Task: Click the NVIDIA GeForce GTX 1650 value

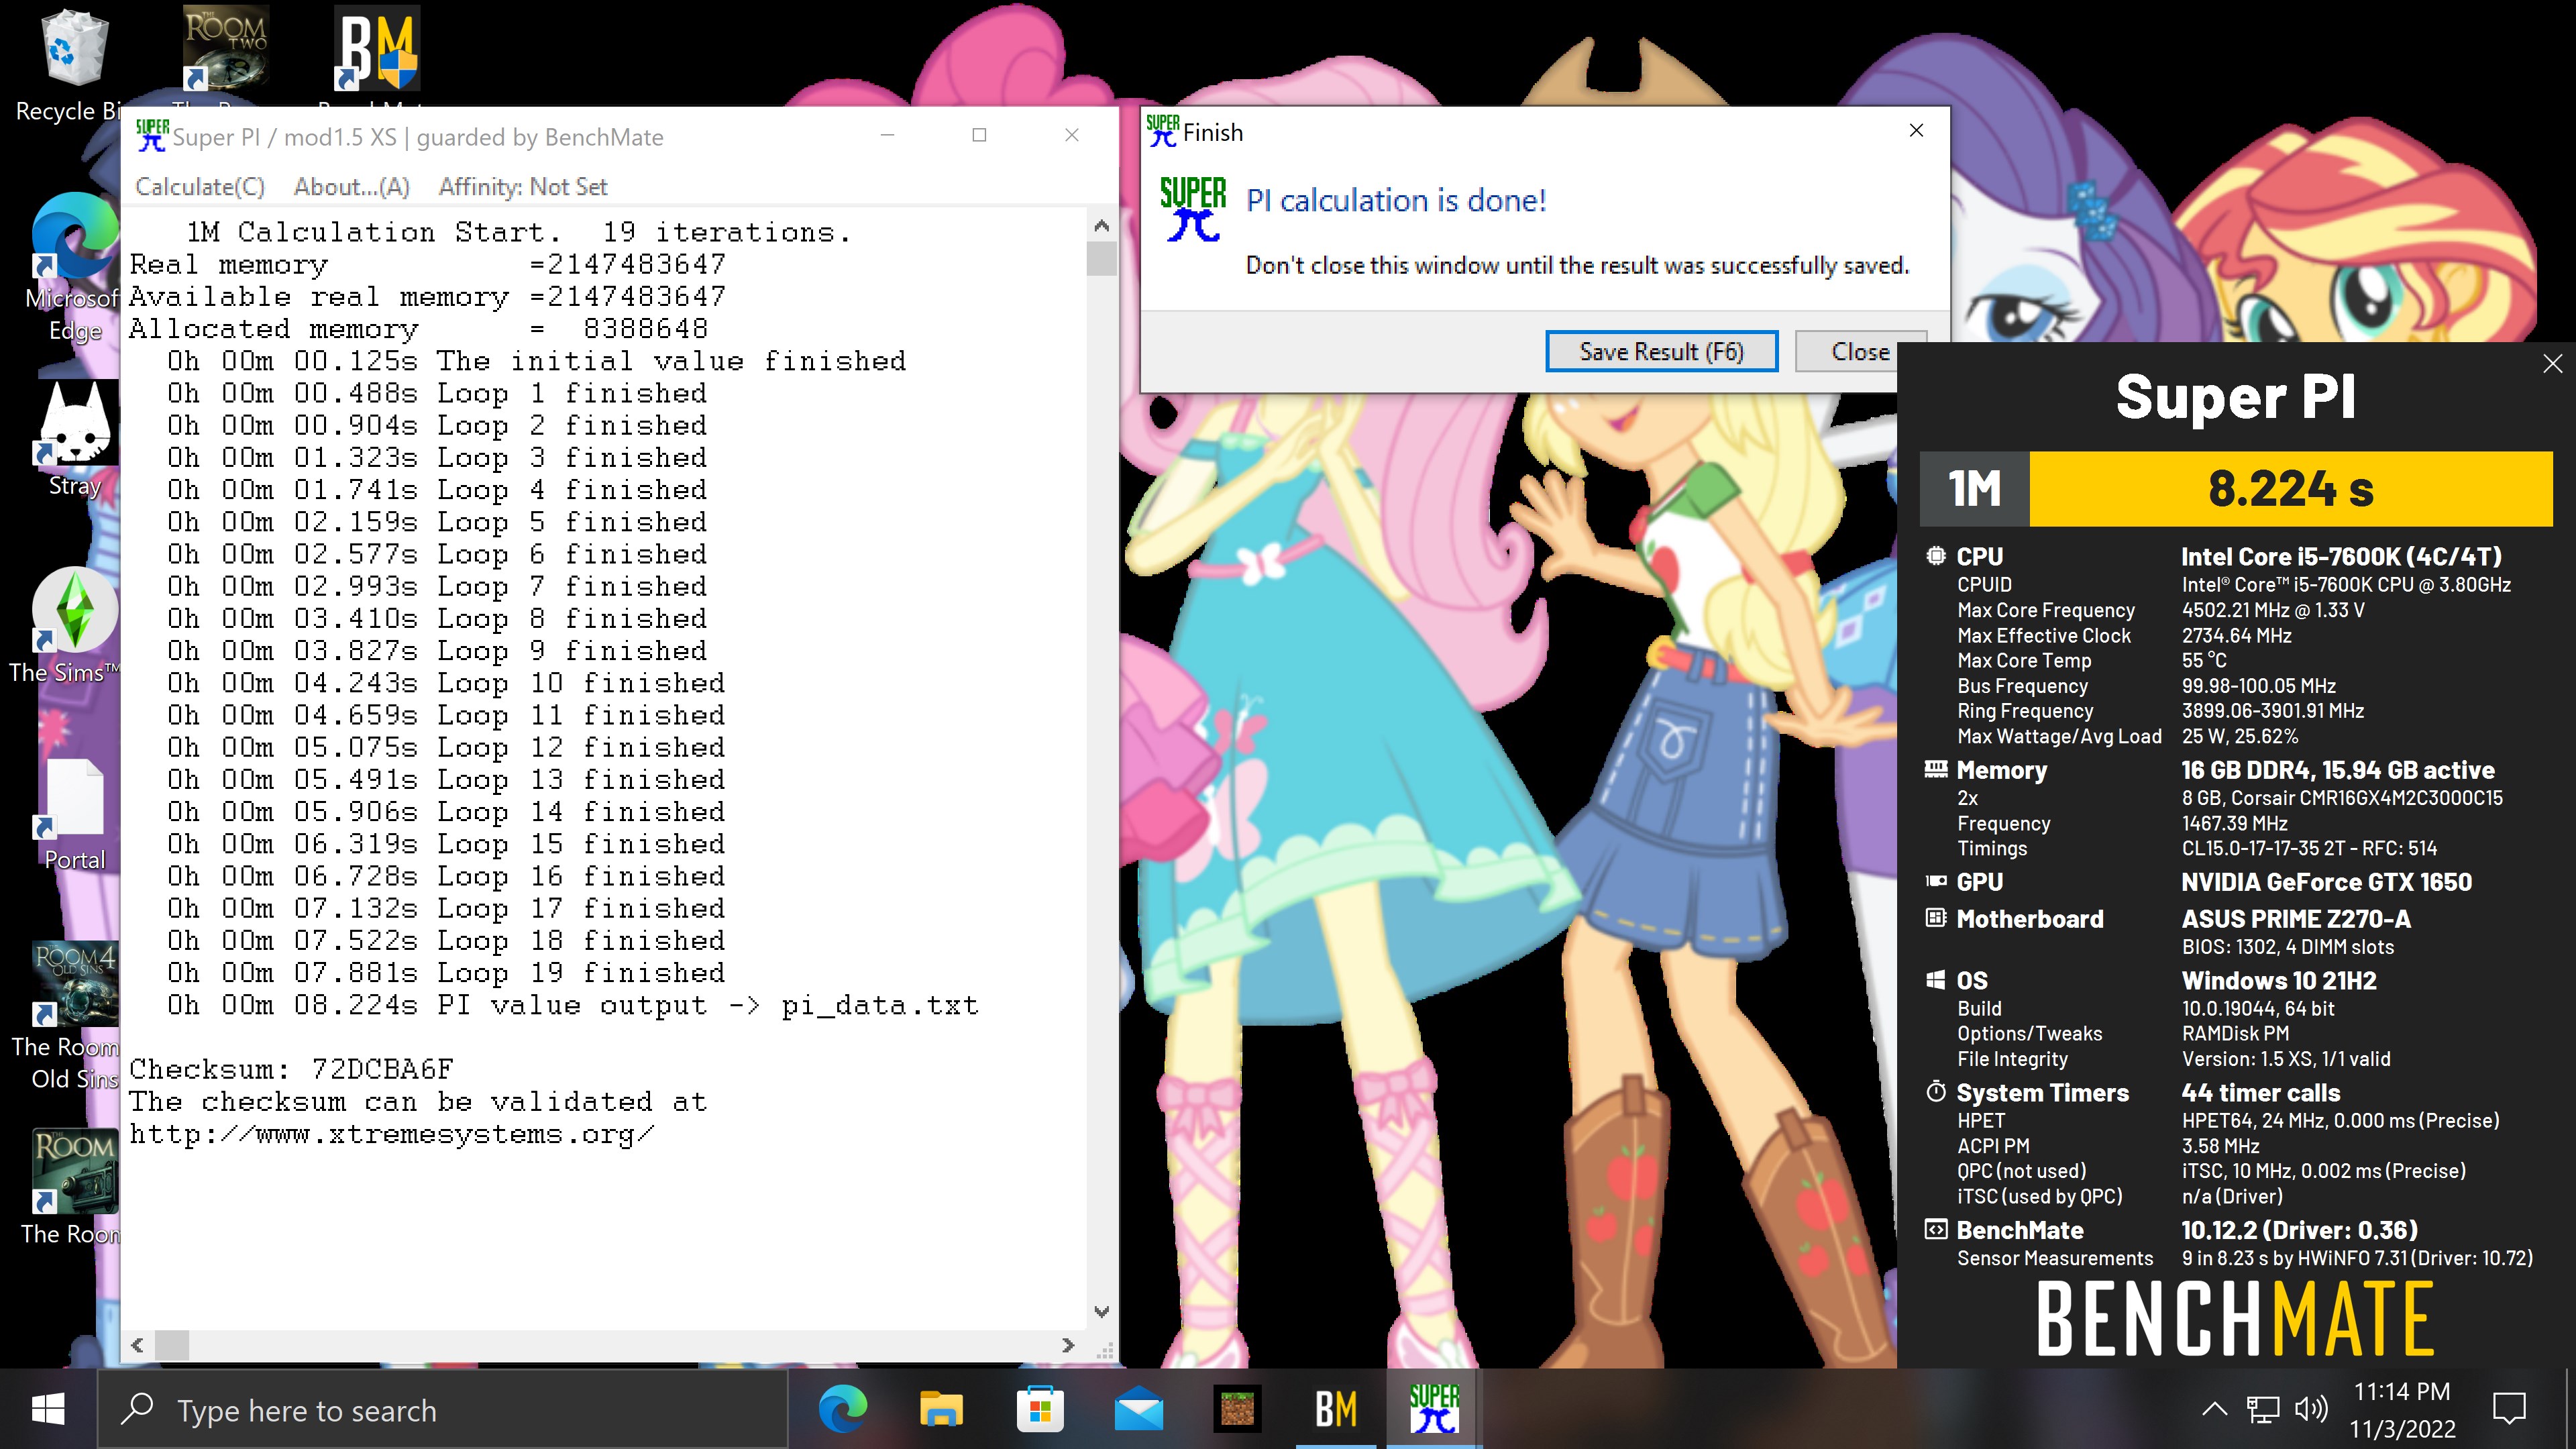Action: (2326, 882)
